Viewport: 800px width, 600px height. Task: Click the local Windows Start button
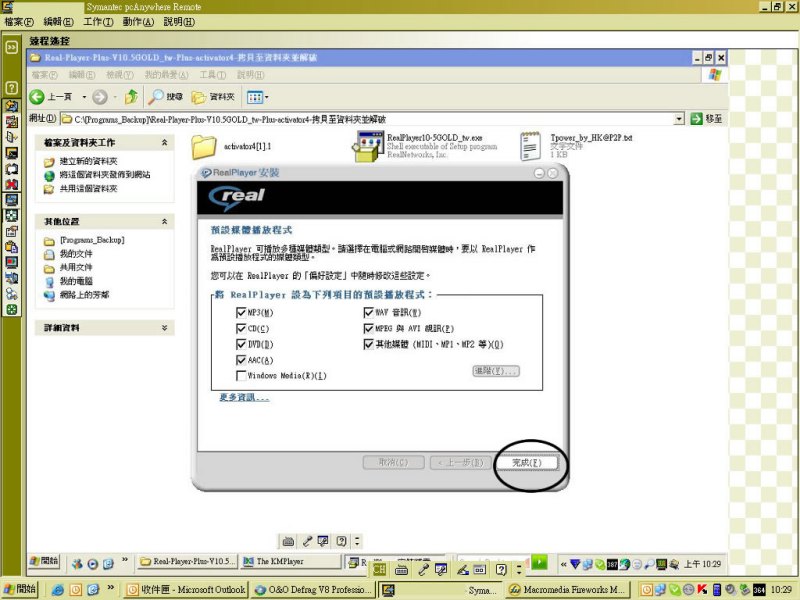pyautogui.click(x=19, y=589)
